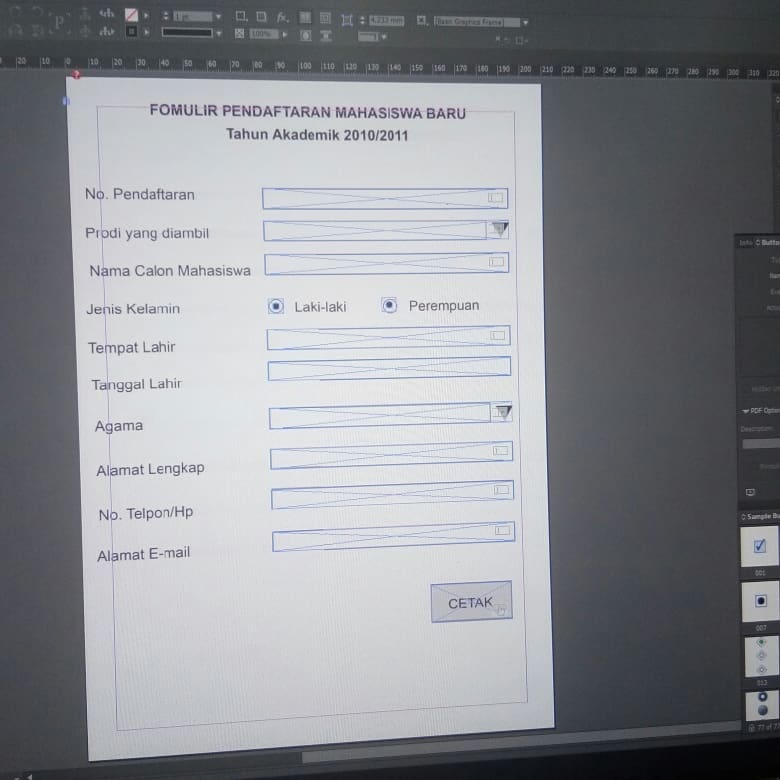Click the CETAK button on the form
Image resolution: width=780 pixels, height=780 pixels.
(x=471, y=601)
